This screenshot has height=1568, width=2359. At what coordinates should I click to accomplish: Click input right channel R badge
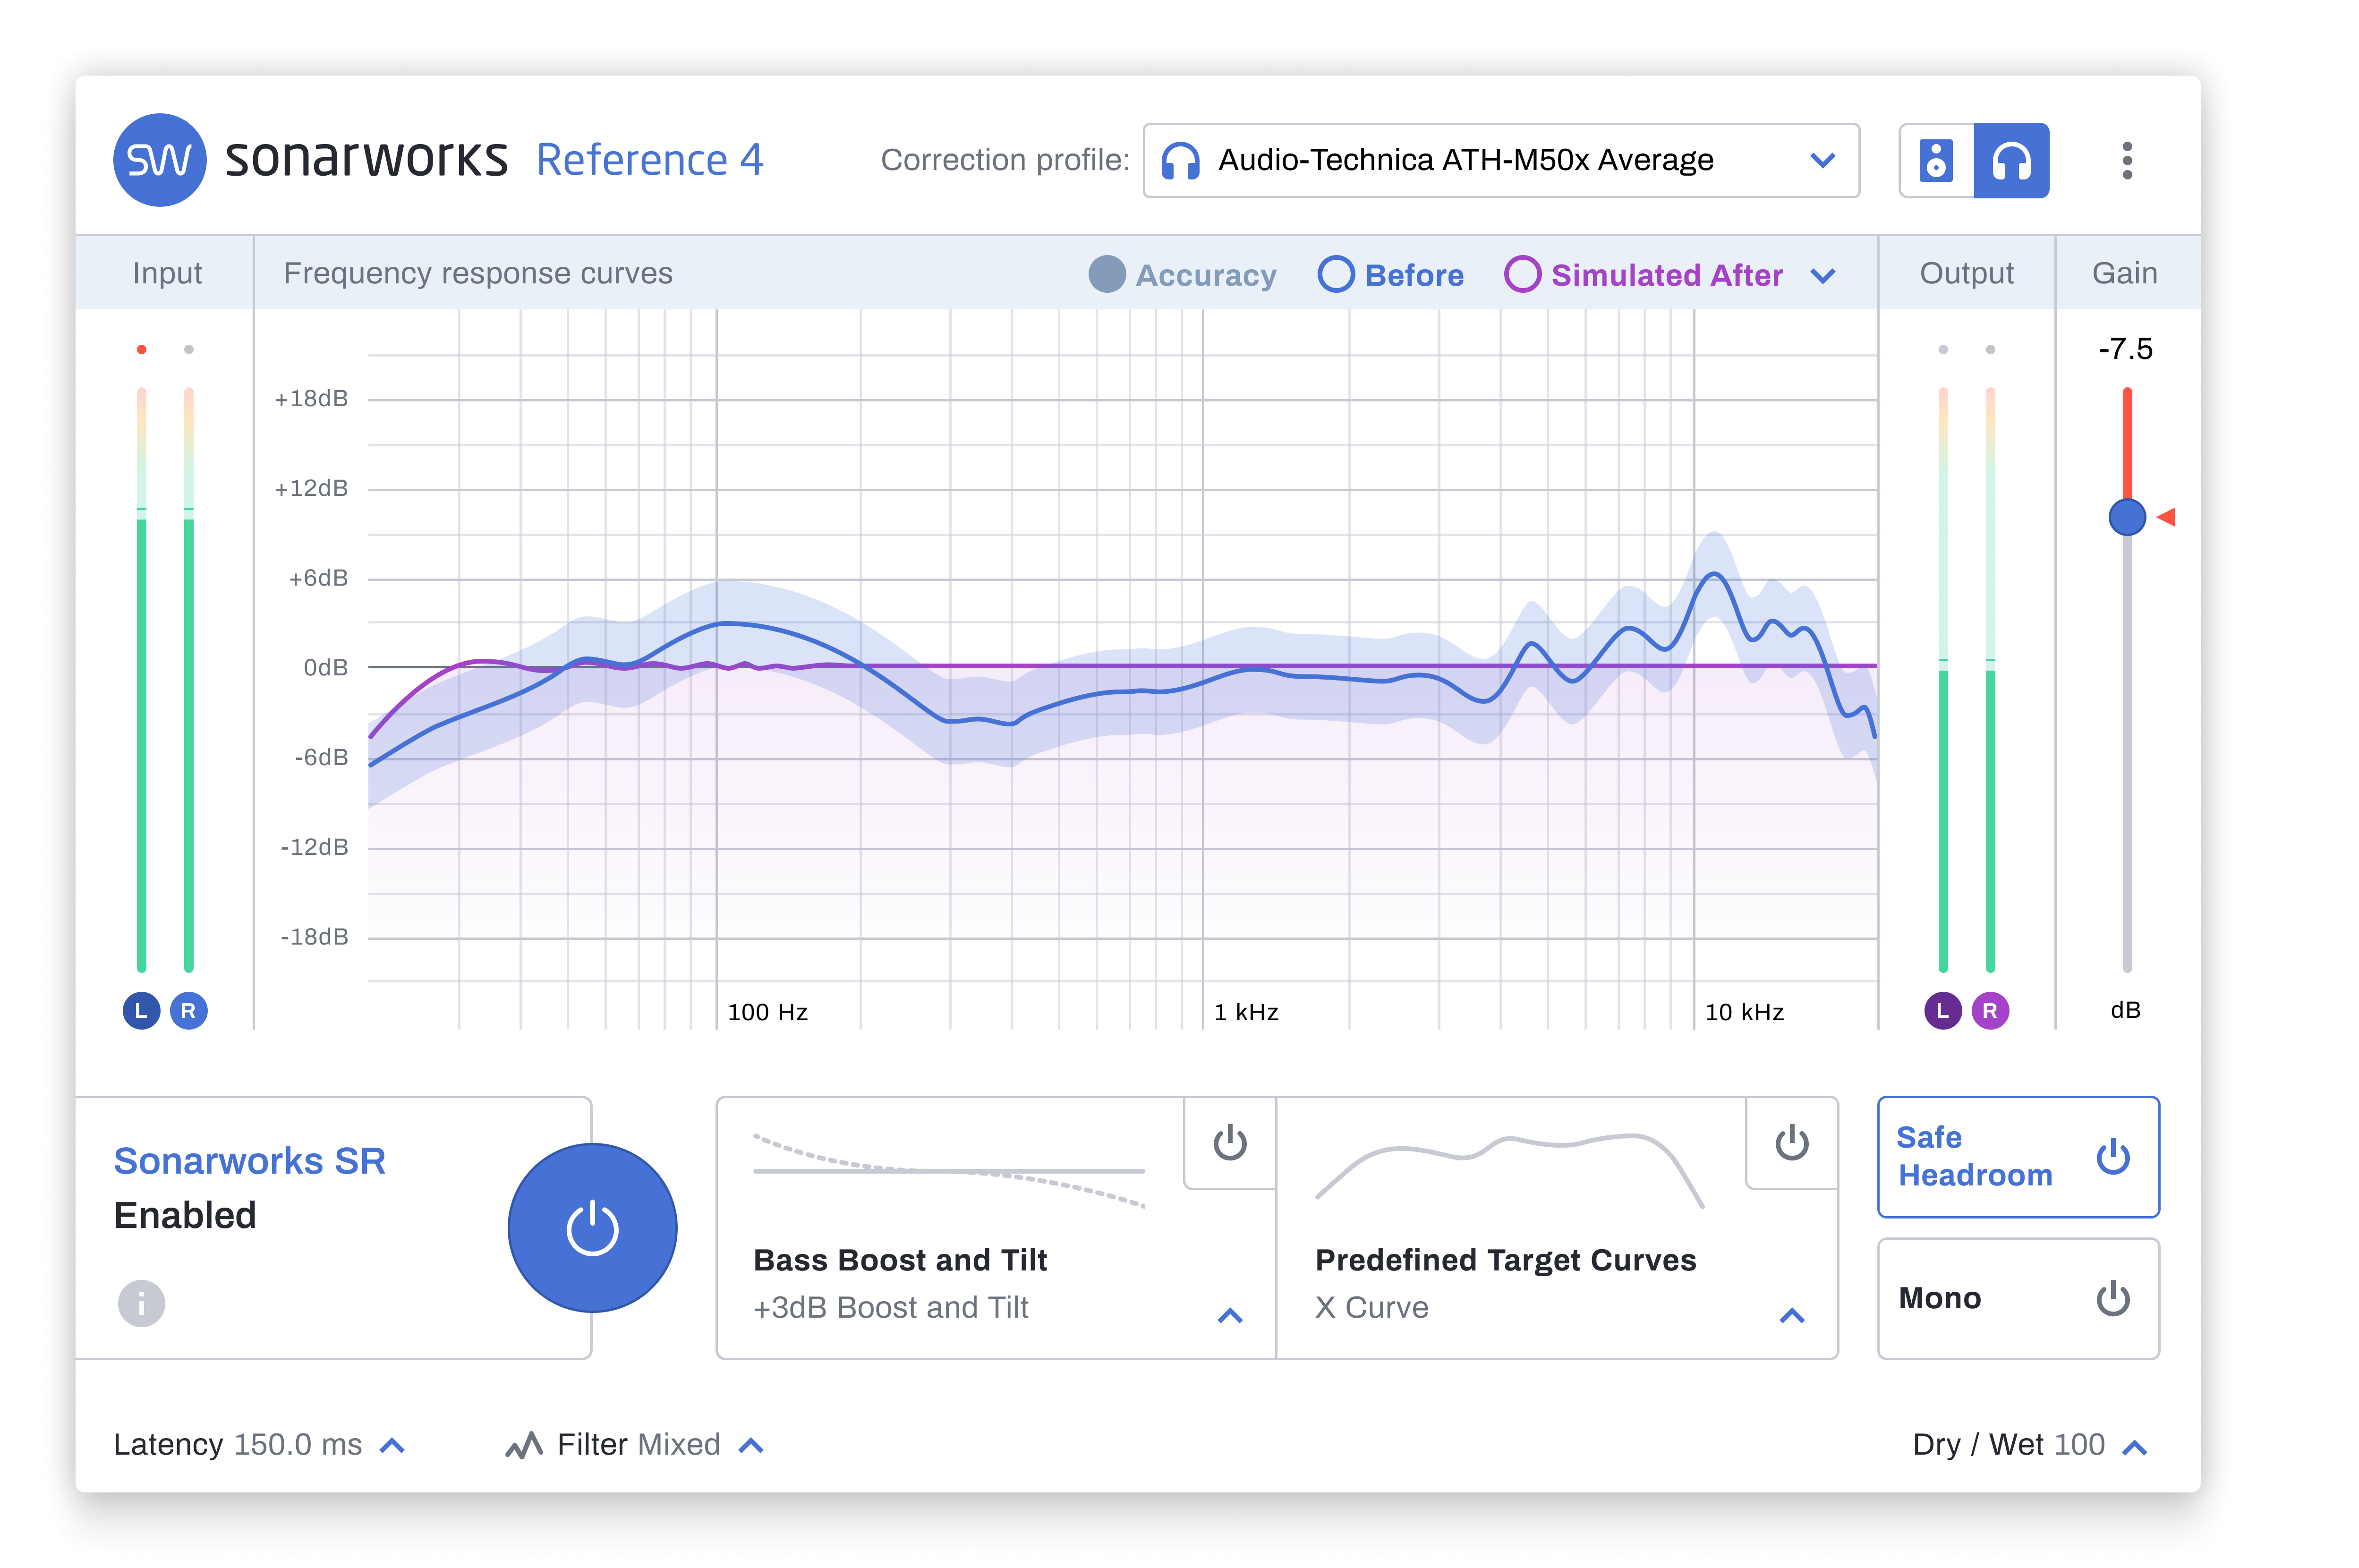tap(188, 1010)
